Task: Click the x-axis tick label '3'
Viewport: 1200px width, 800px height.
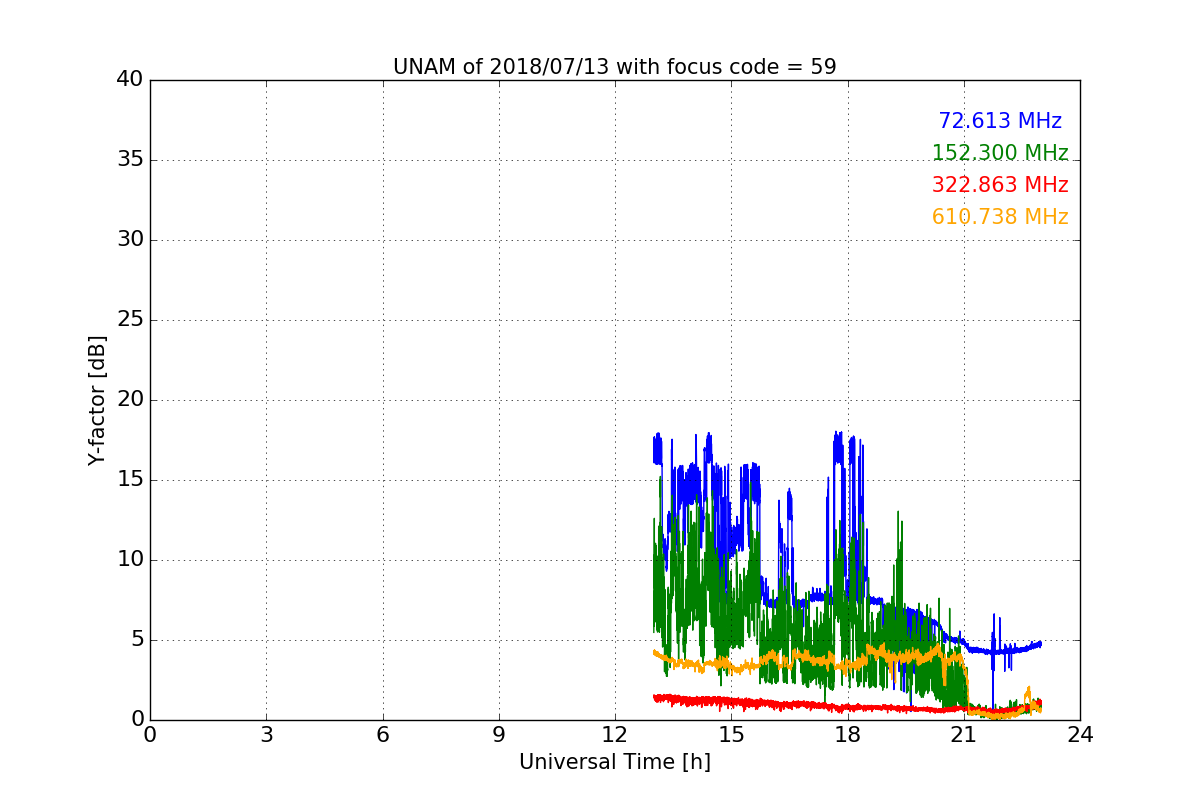Action: (x=266, y=735)
